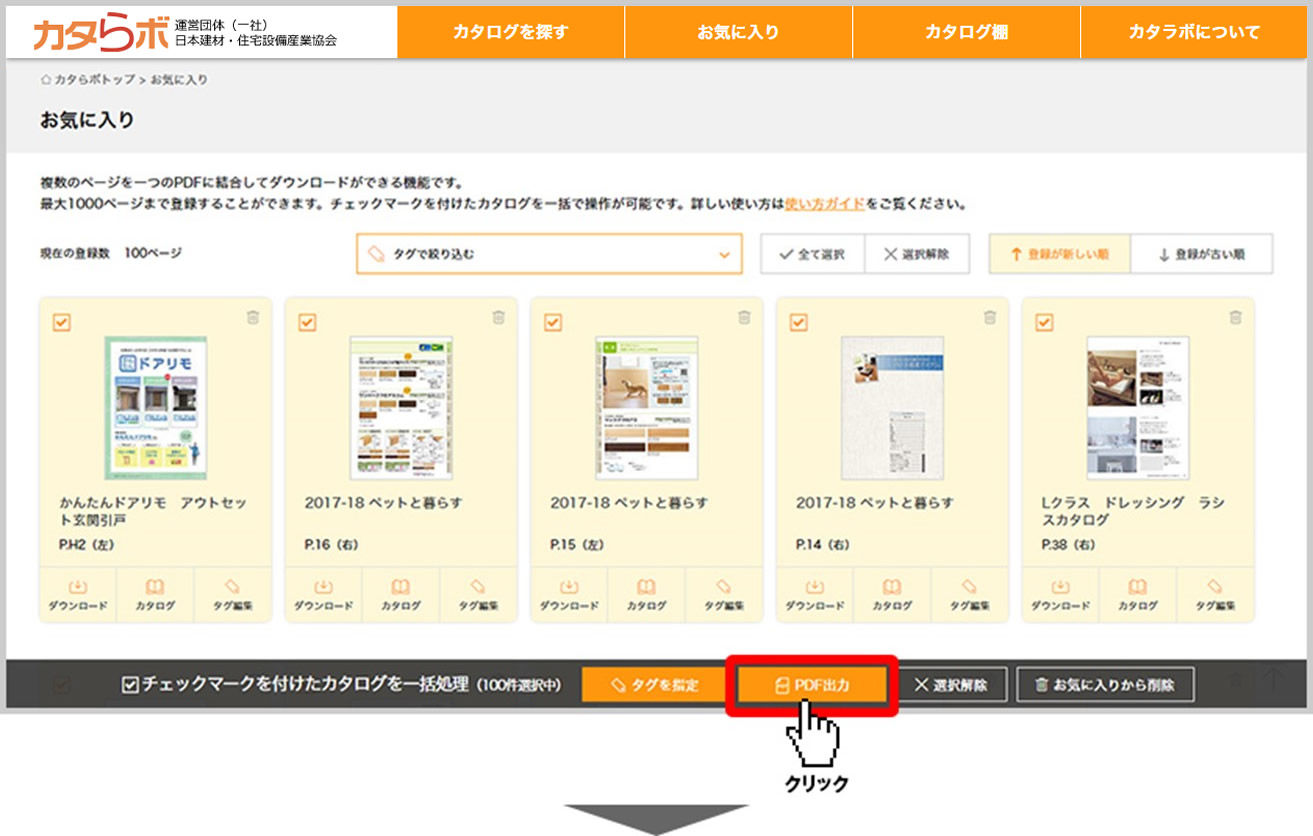Image resolution: width=1313 pixels, height=836 pixels.
Task: Download the かんたんドアリモ catalog page
Action: pyautogui.click(x=78, y=594)
